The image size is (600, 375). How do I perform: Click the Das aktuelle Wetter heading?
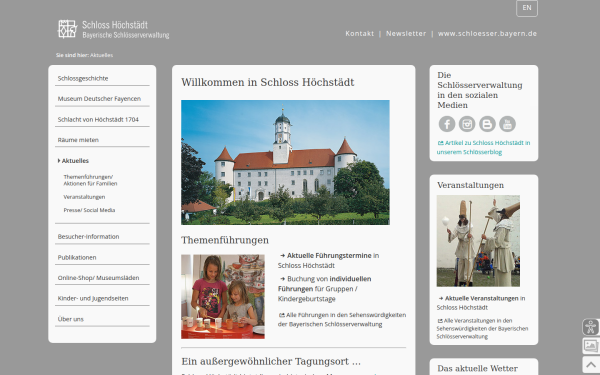tap(478, 368)
